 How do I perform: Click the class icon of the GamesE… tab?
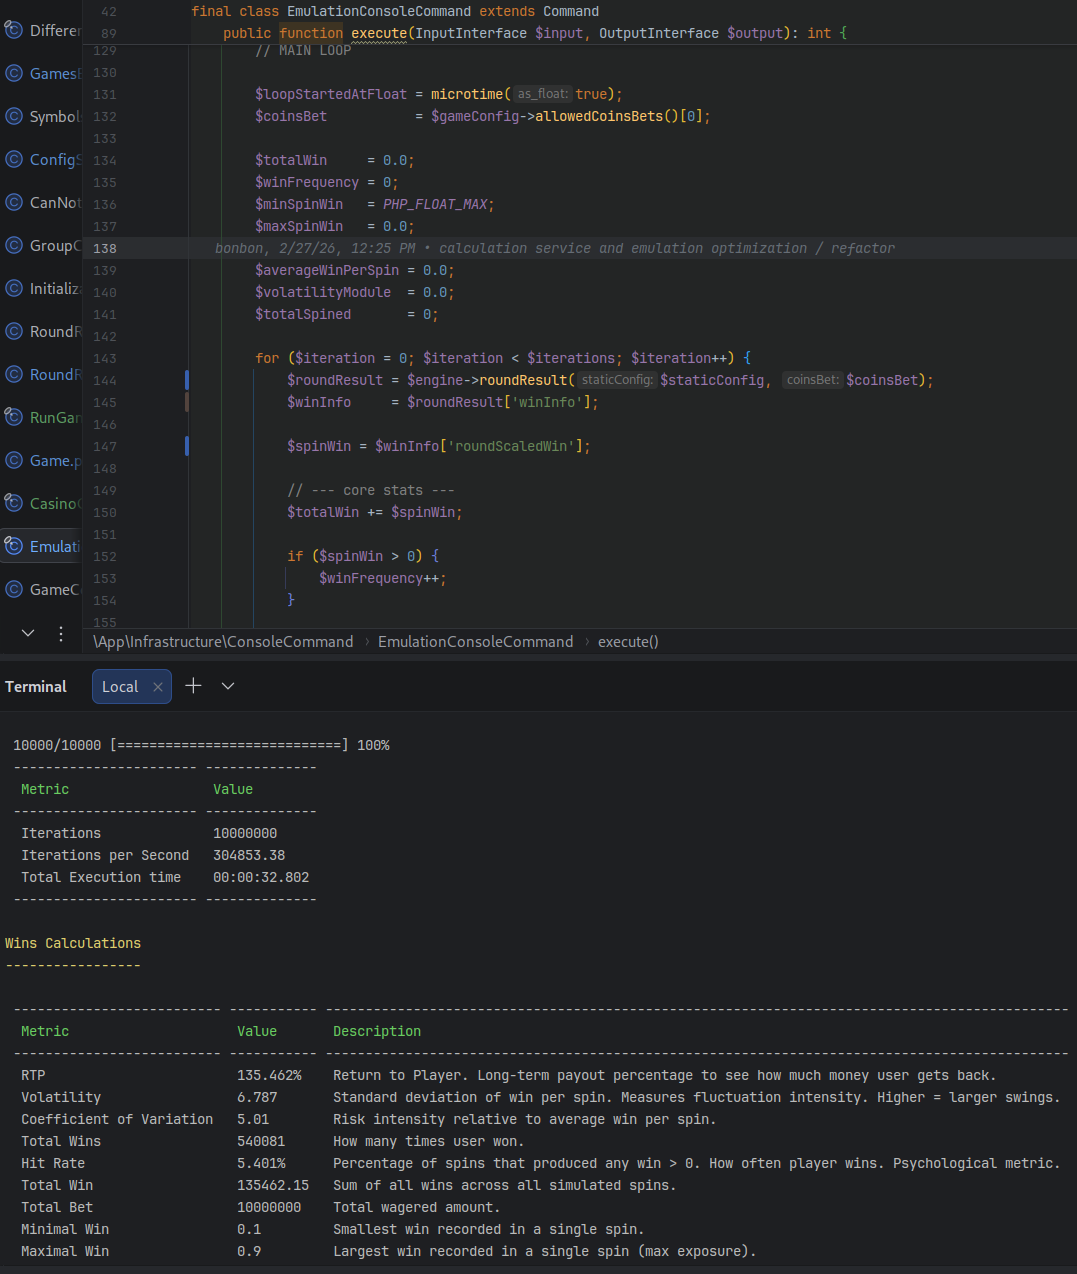click(14, 73)
